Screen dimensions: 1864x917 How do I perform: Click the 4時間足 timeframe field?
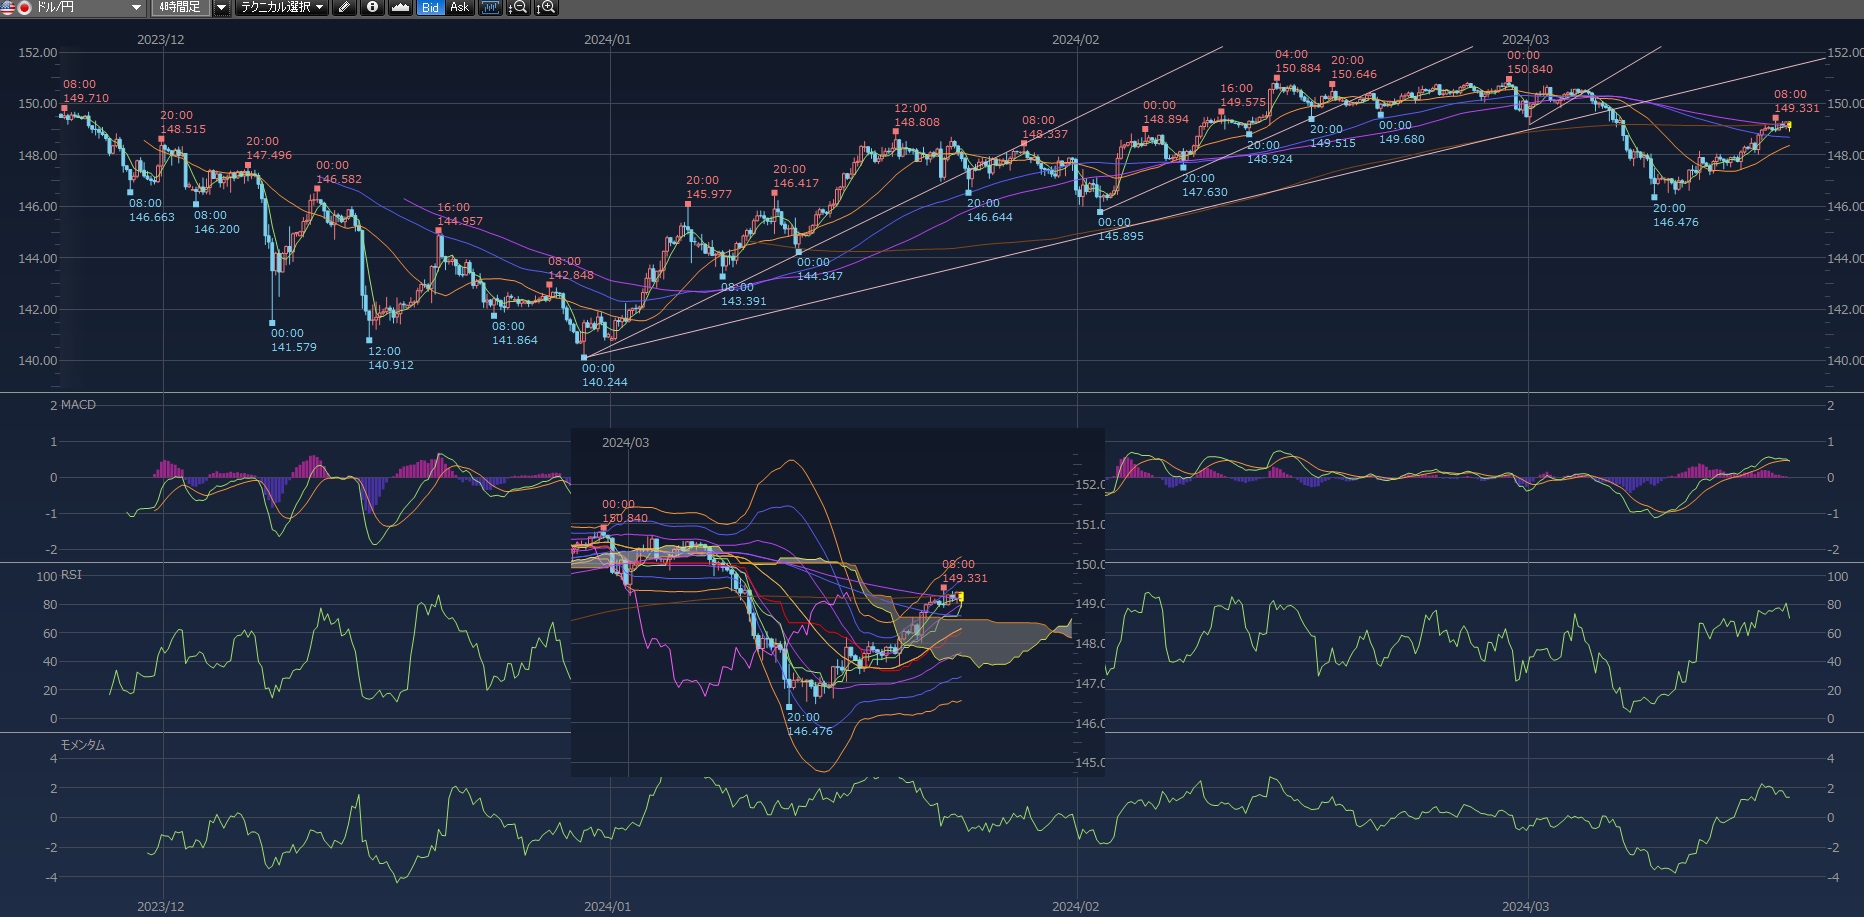point(180,8)
